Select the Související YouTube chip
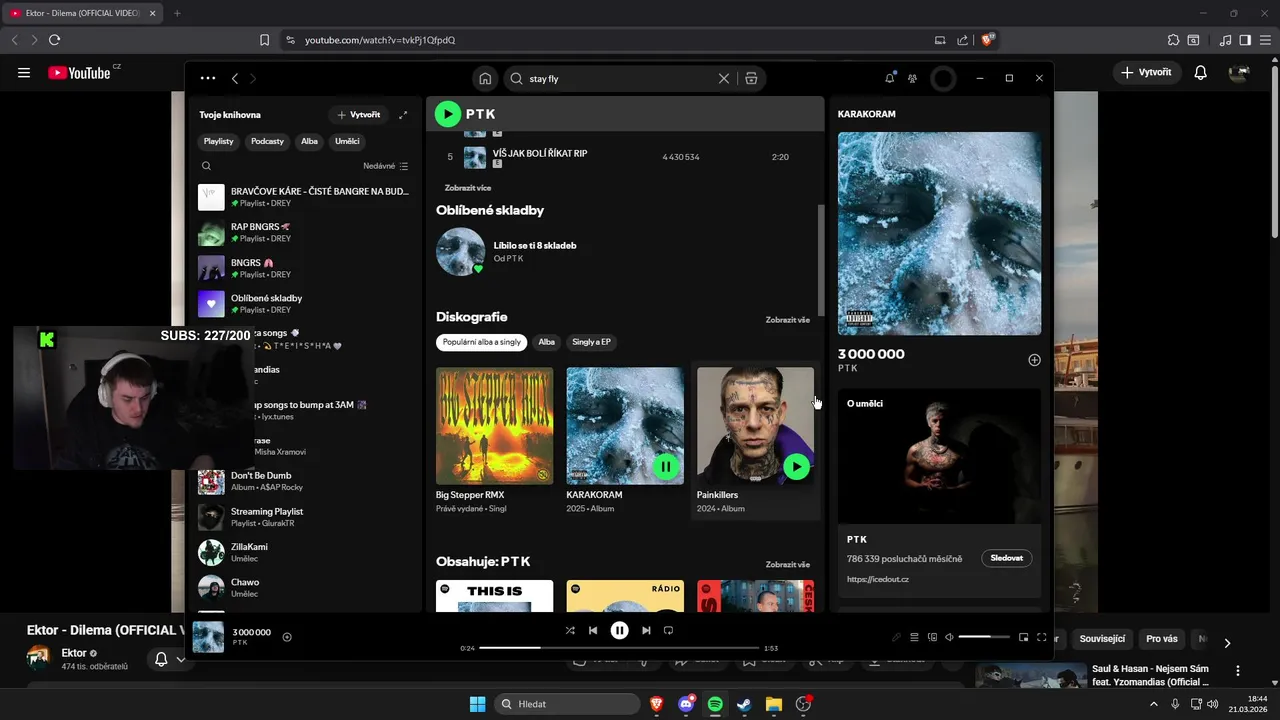The image size is (1280, 720). pos(1102,639)
